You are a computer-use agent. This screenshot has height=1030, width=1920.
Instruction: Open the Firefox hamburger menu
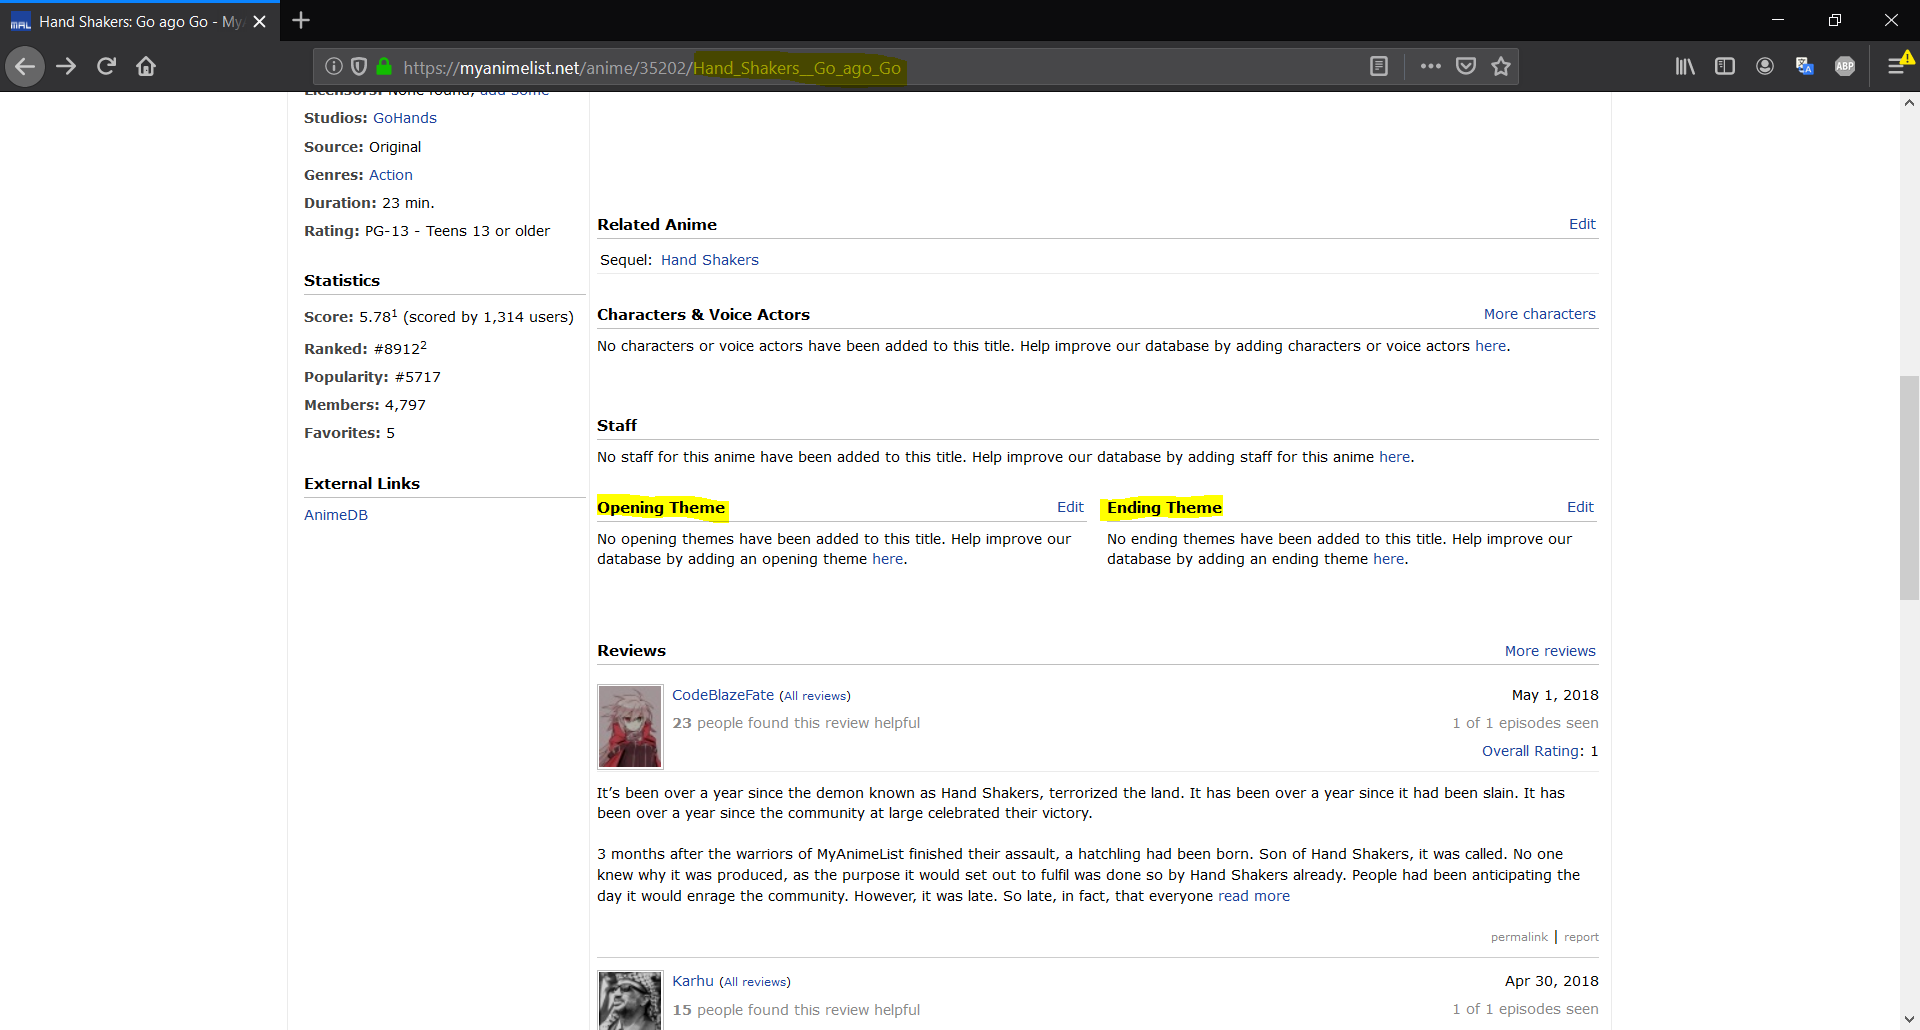(1895, 67)
